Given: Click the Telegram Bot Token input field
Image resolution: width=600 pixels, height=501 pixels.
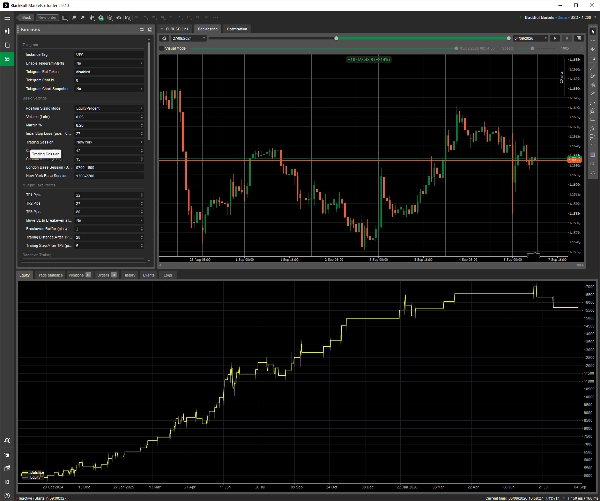Looking at the screenshot, I should click(109, 72).
